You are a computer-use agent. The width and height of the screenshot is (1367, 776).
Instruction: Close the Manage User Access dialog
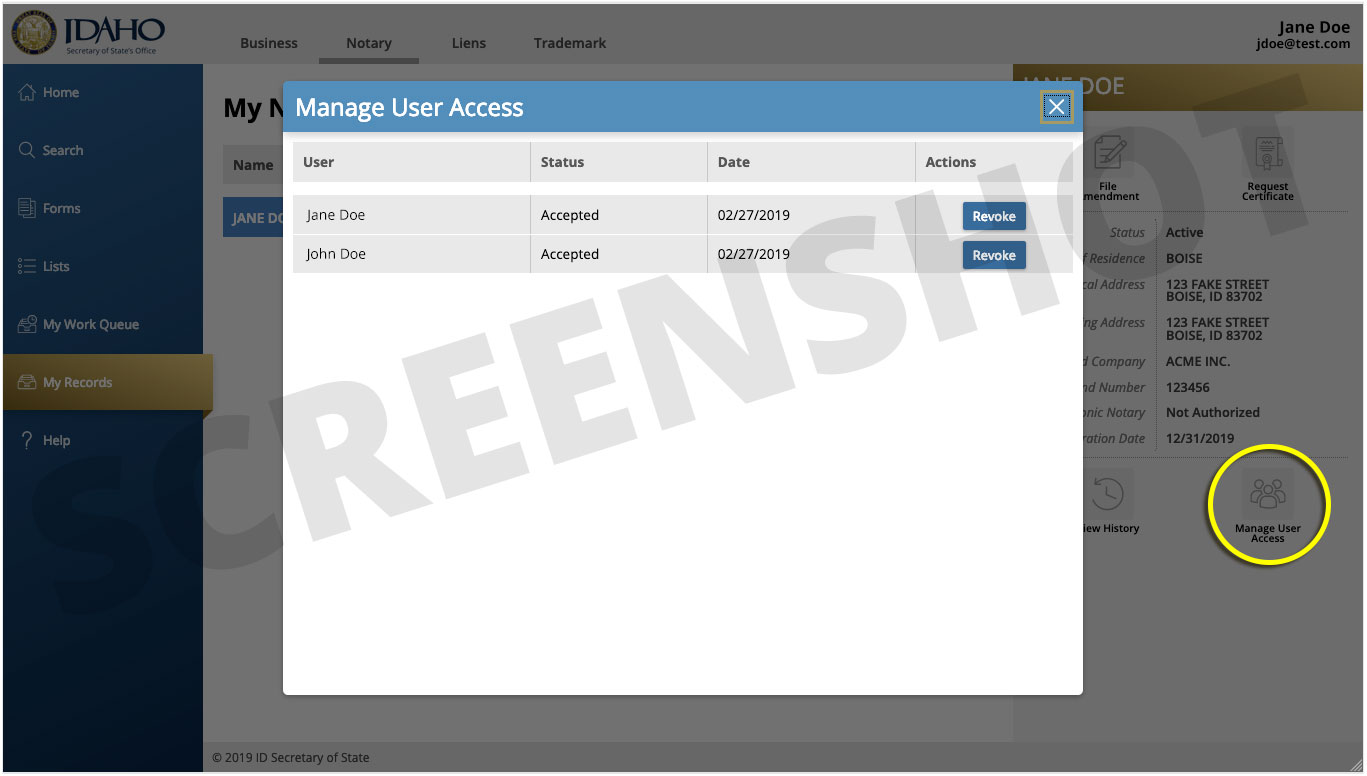pyautogui.click(x=1056, y=107)
